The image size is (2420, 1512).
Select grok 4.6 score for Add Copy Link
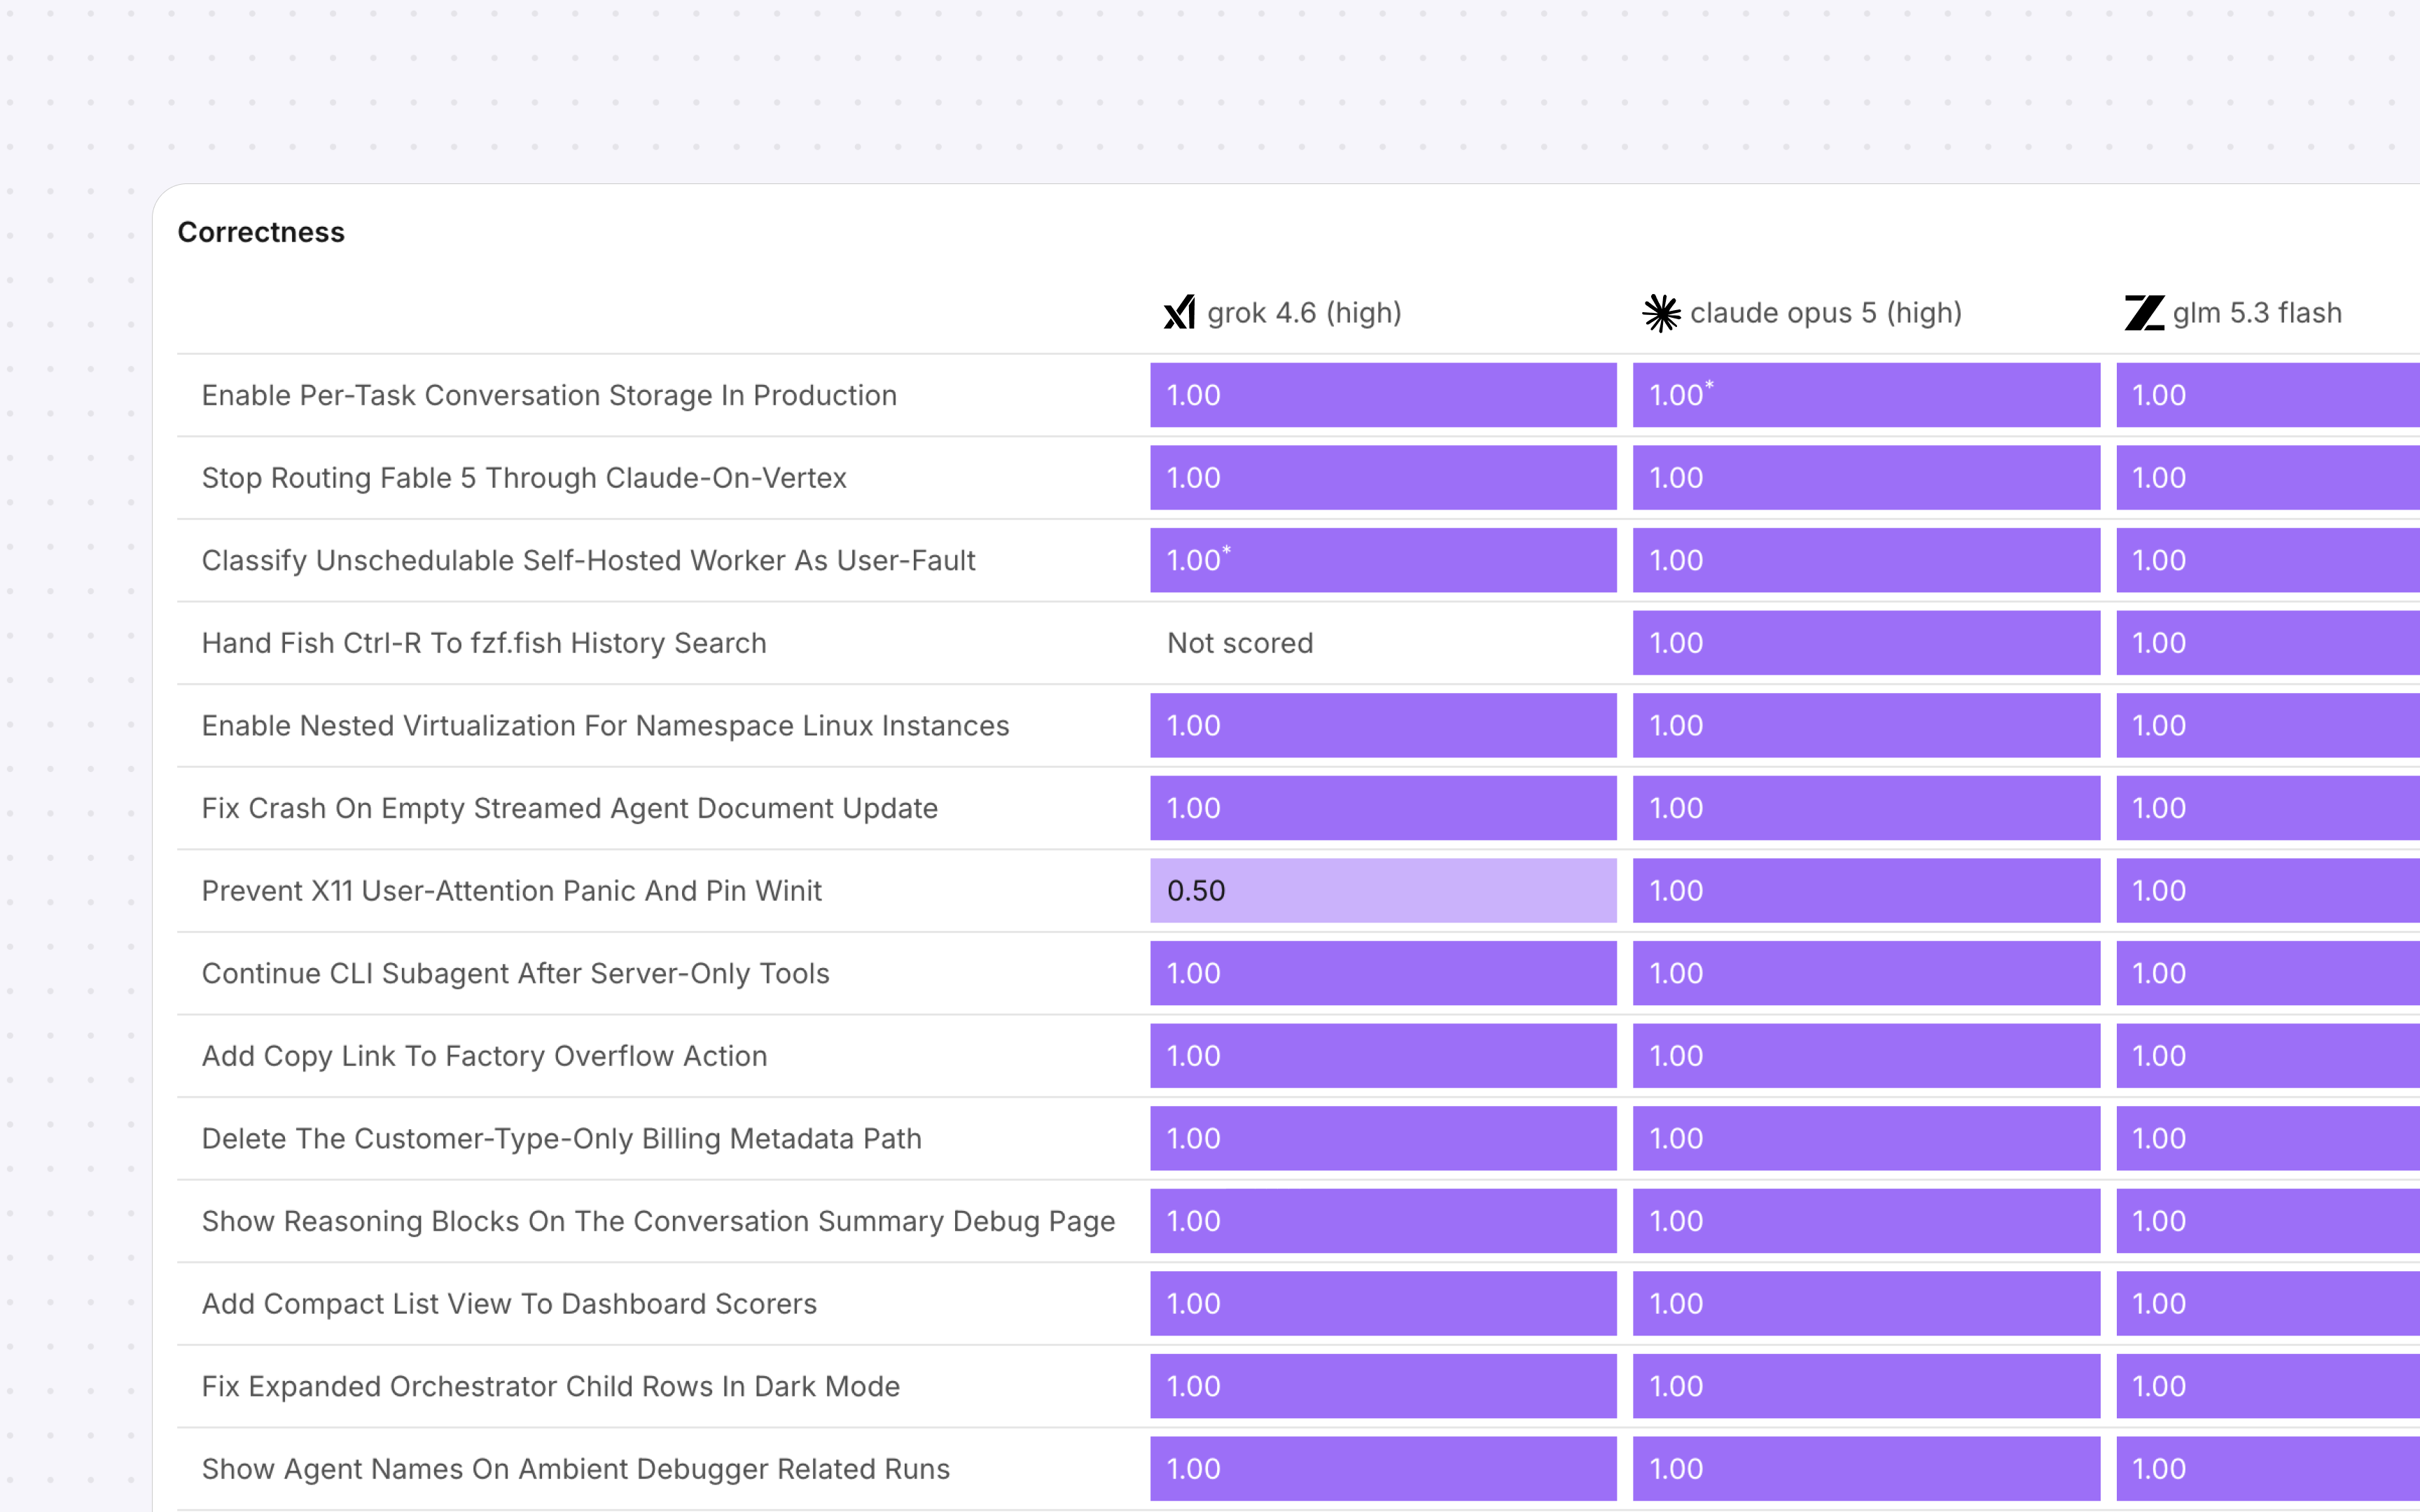(1383, 1056)
